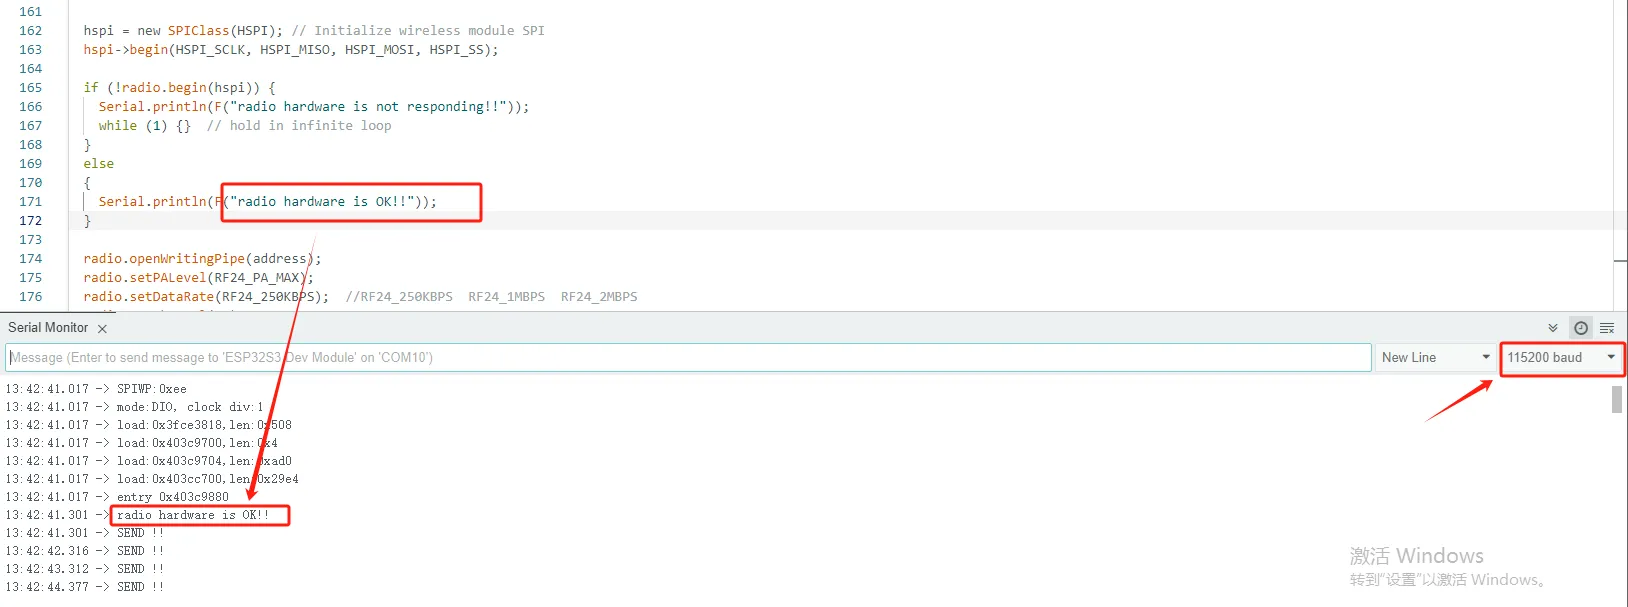Toggle the timestamp clock icon
Screen dimensions: 1628x607
pyautogui.click(x=1581, y=328)
